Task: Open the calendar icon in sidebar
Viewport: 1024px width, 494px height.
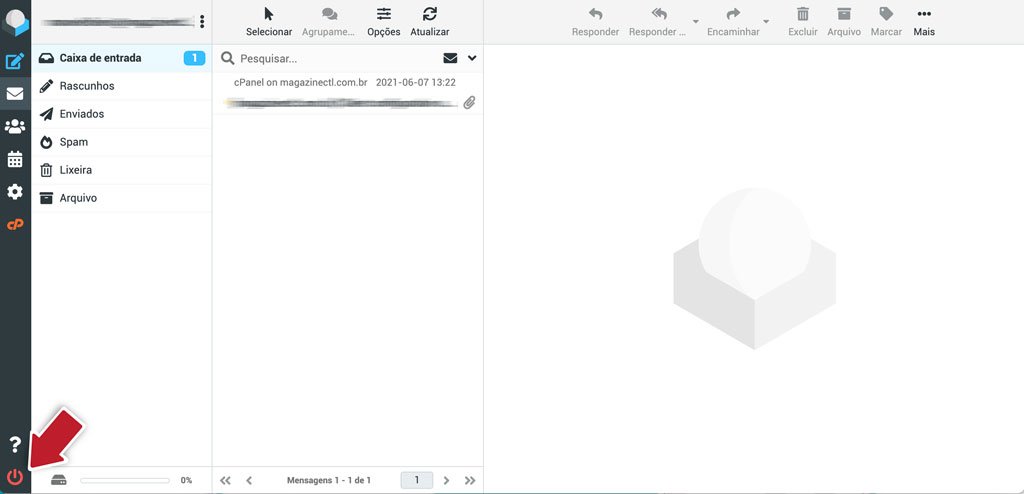Action: tap(15, 159)
